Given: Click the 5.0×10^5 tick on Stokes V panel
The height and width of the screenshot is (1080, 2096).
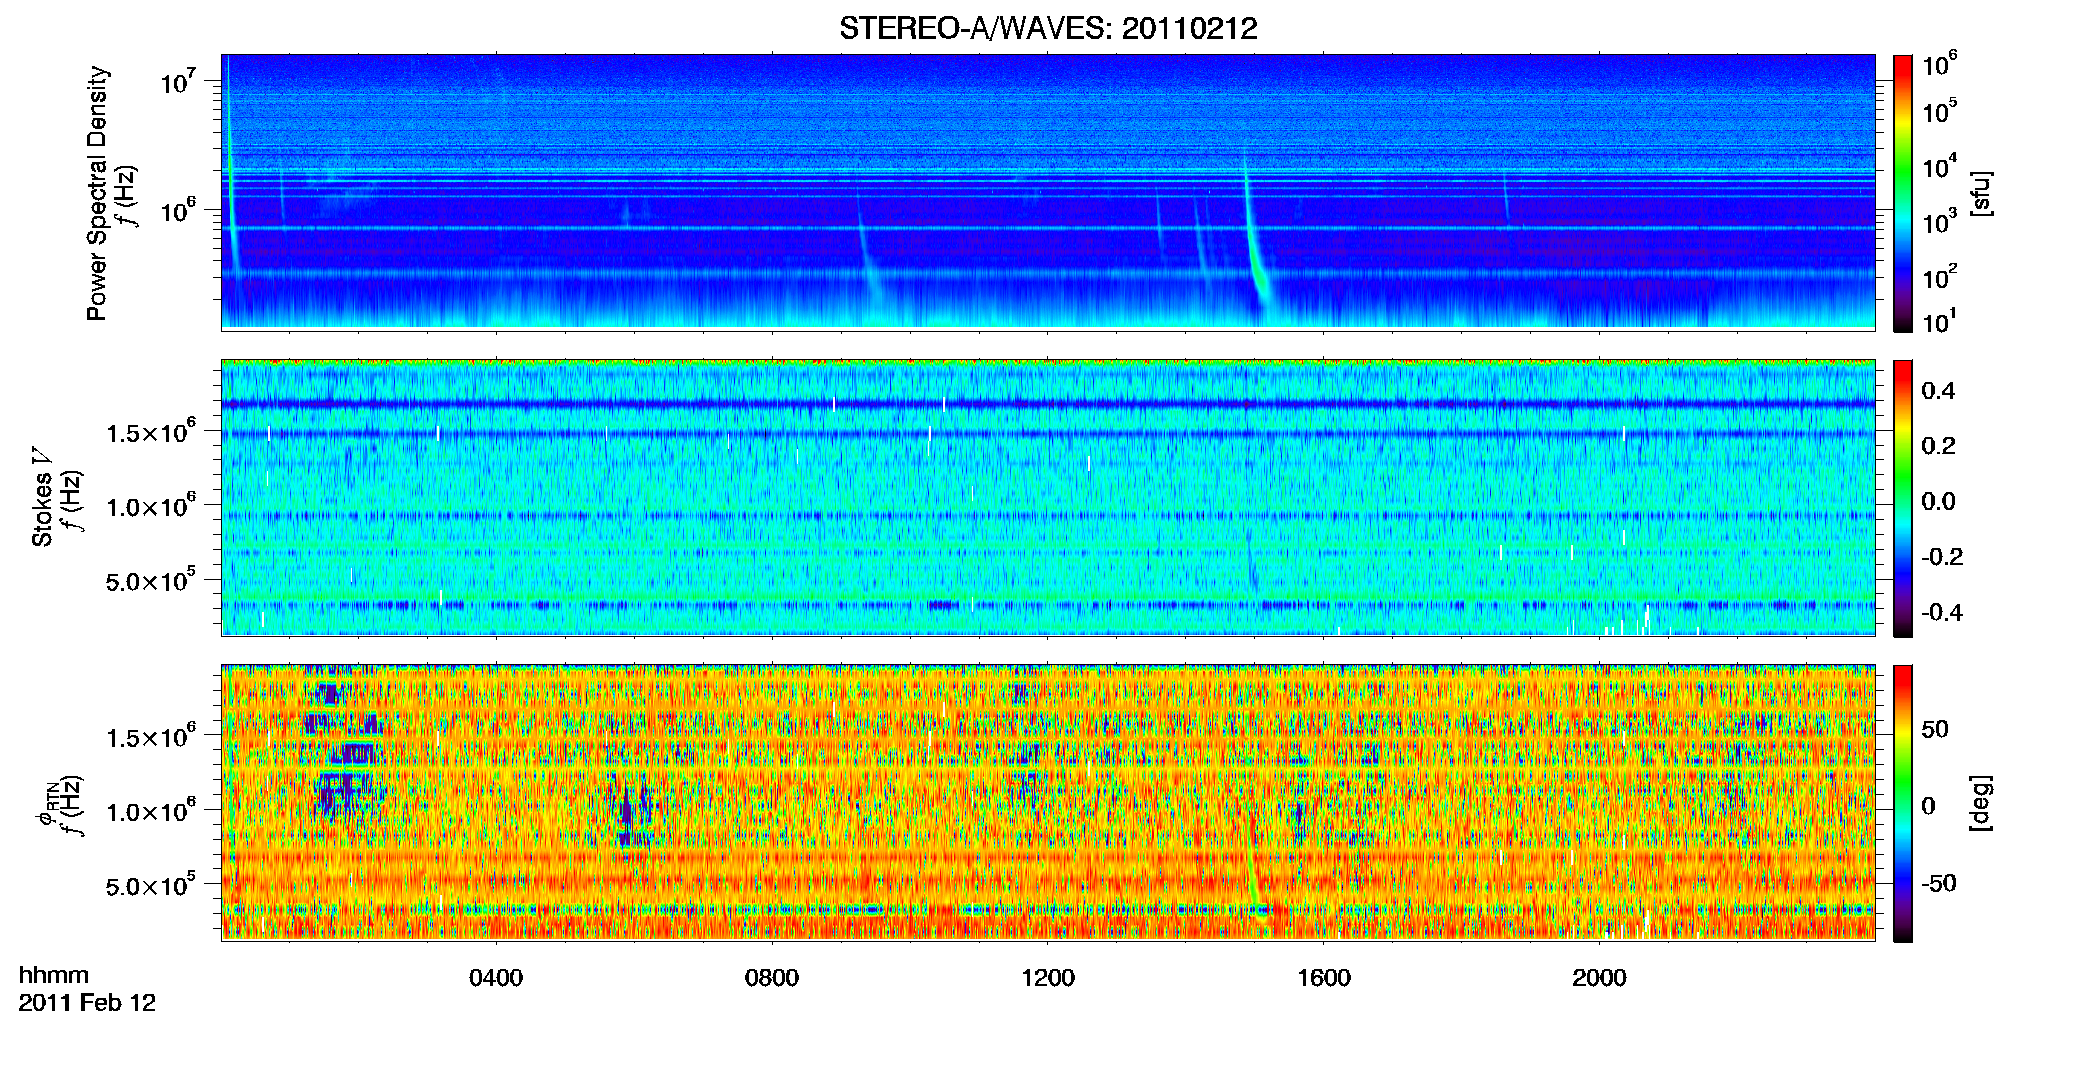Looking at the screenshot, I should click(x=151, y=579).
